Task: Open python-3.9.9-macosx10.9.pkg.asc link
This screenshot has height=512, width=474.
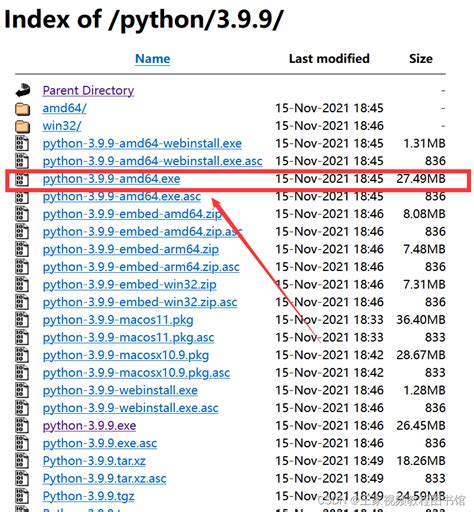Action: 136,373
